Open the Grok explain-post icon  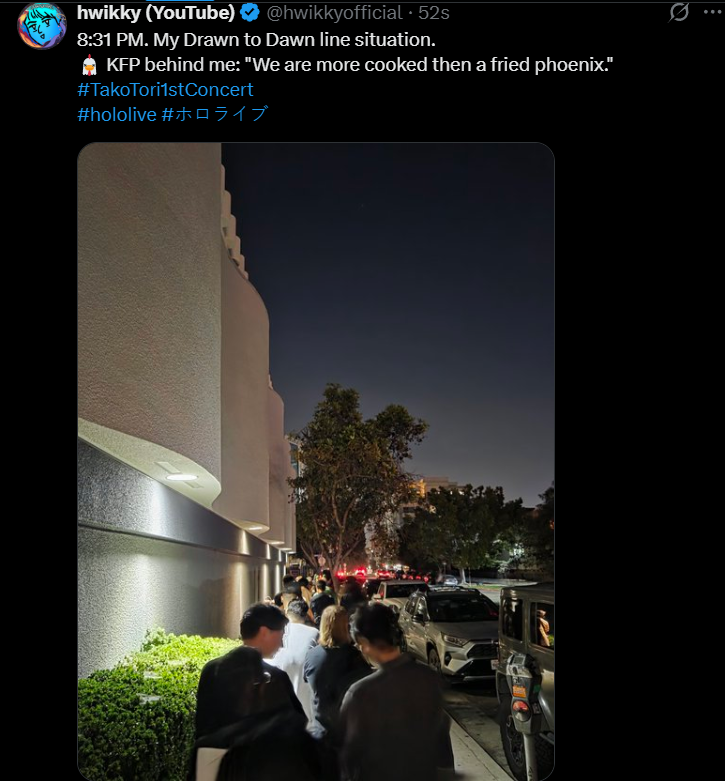[x=679, y=12]
